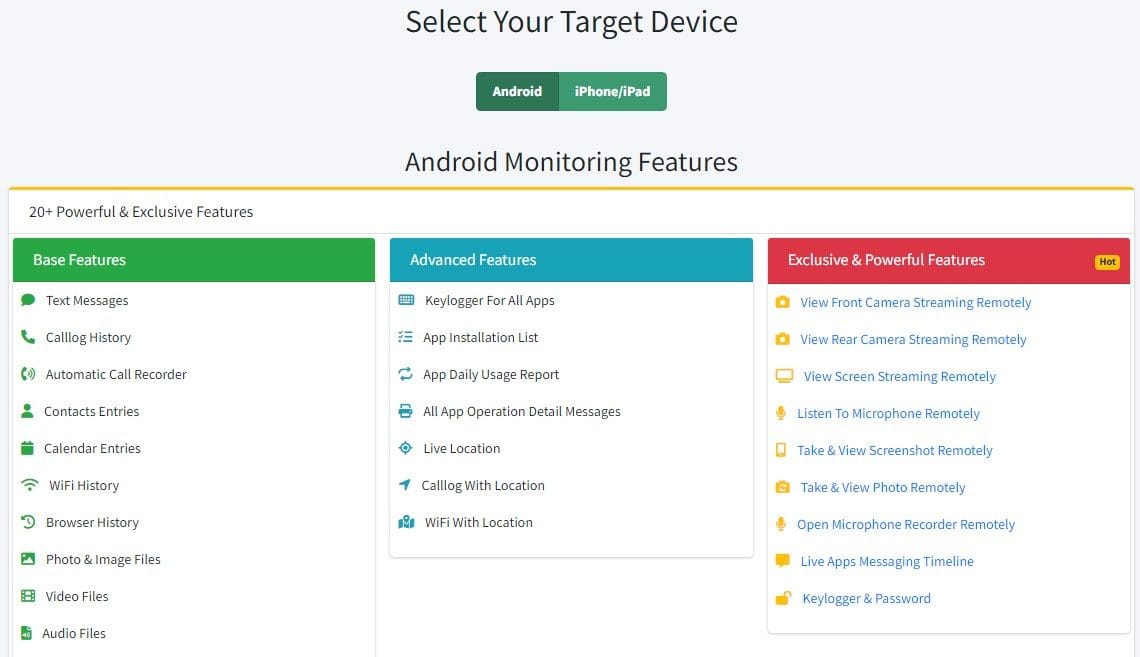Click the Keylogger & Password unlock icon
1140x657 pixels.
tap(784, 598)
